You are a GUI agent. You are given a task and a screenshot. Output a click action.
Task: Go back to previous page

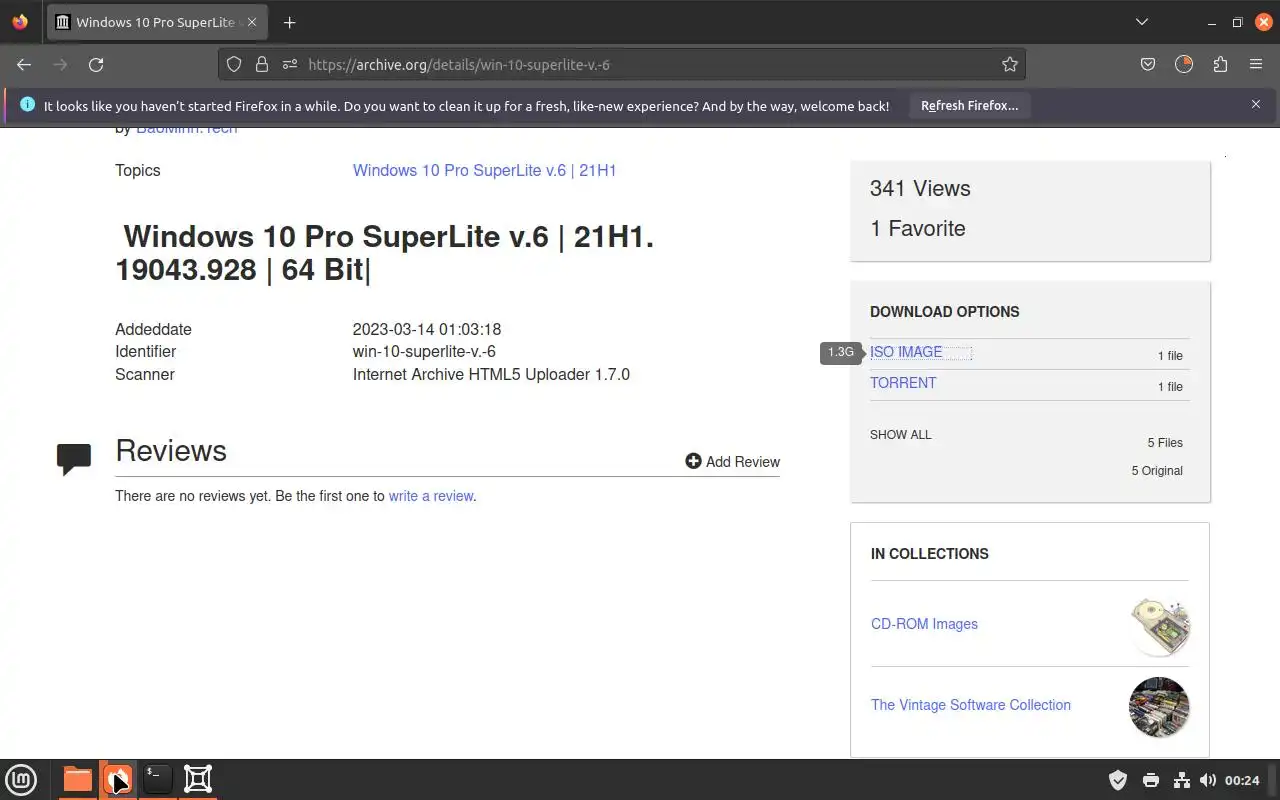click(x=24, y=64)
